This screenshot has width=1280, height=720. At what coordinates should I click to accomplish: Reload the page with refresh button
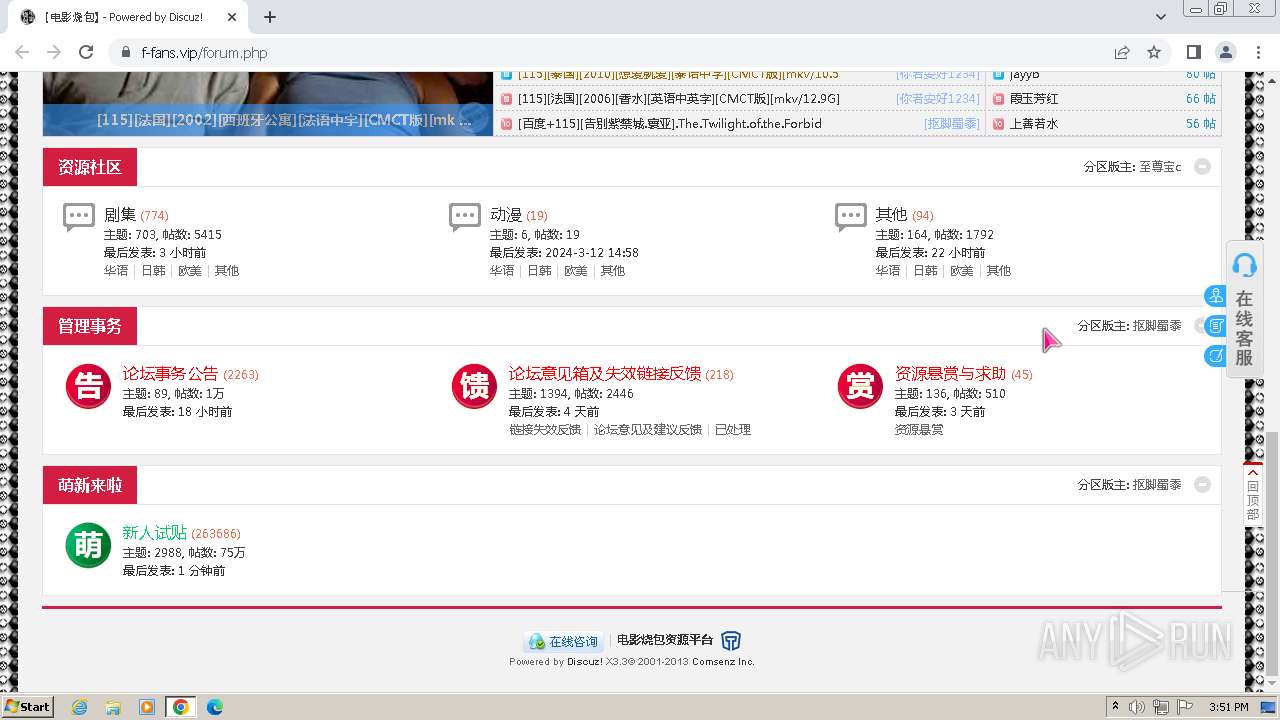click(86, 52)
